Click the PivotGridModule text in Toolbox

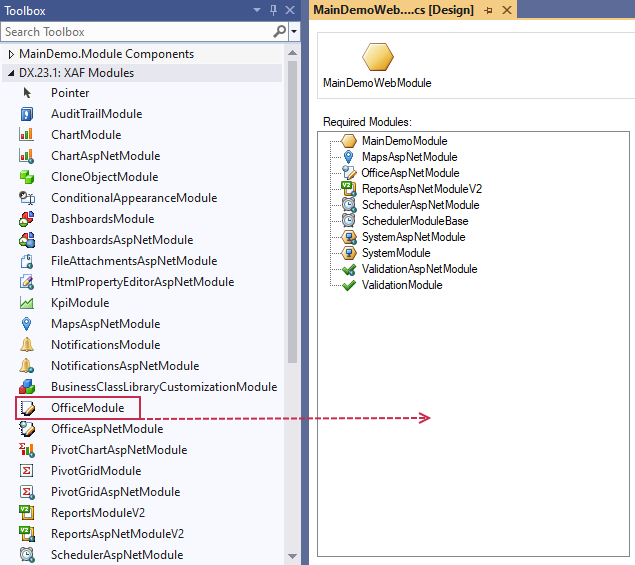click(x=96, y=471)
